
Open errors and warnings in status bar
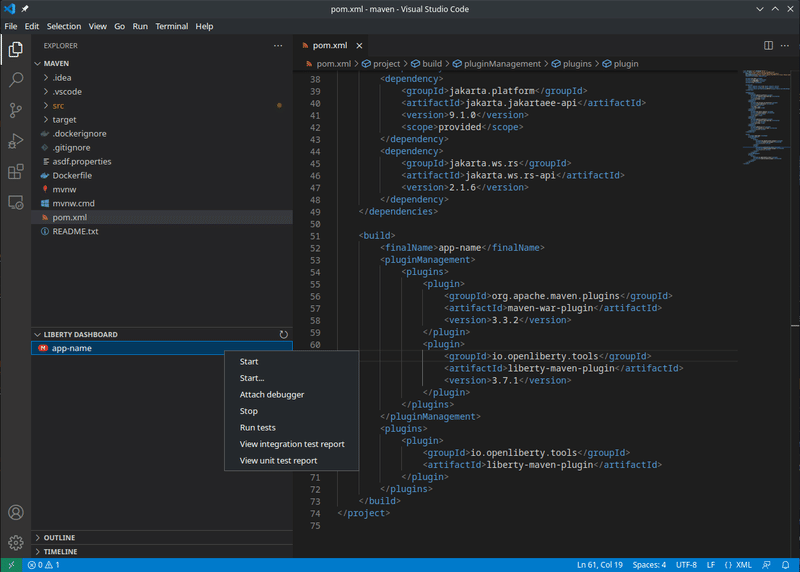pos(43,565)
